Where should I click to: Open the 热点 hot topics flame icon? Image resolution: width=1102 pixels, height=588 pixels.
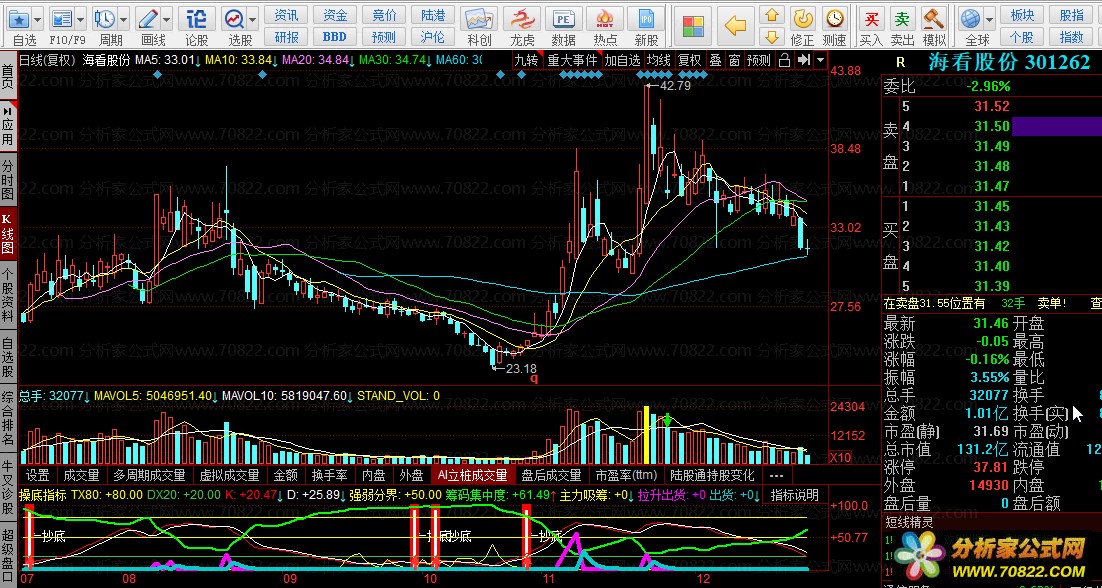[x=605, y=21]
